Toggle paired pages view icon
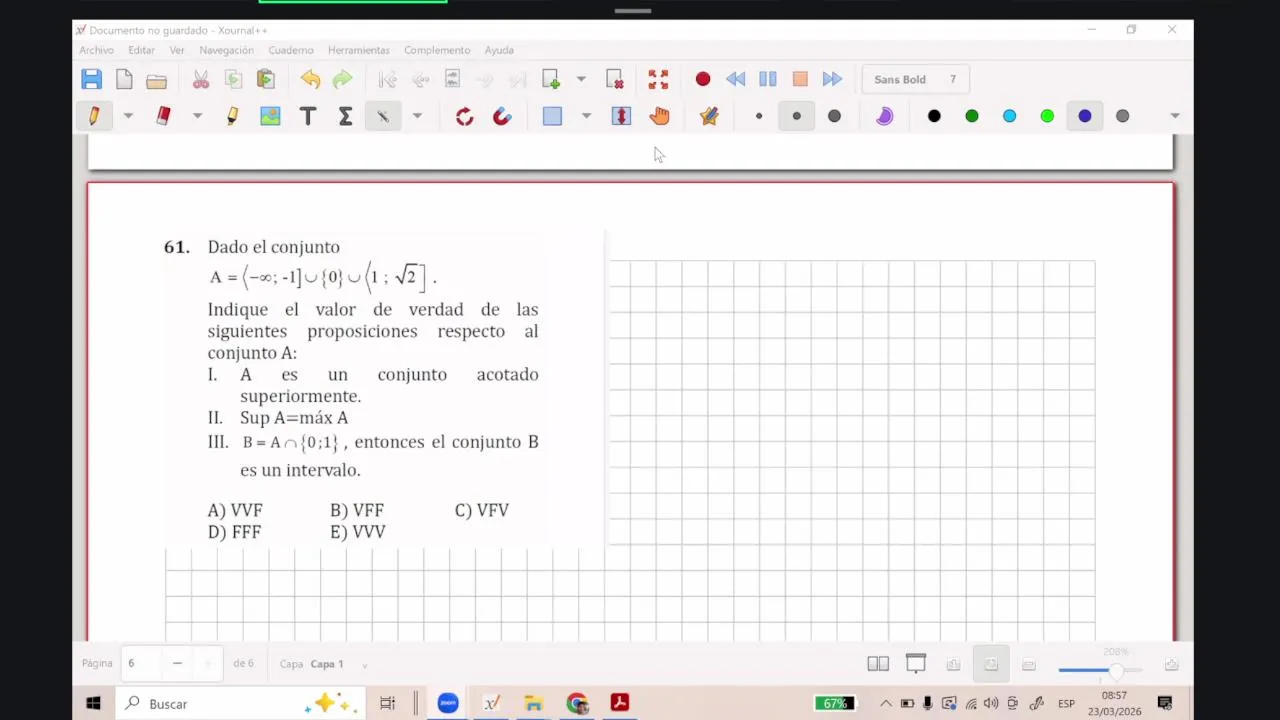Image resolution: width=1280 pixels, height=720 pixels. pyautogui.click(x=878, y=663)
